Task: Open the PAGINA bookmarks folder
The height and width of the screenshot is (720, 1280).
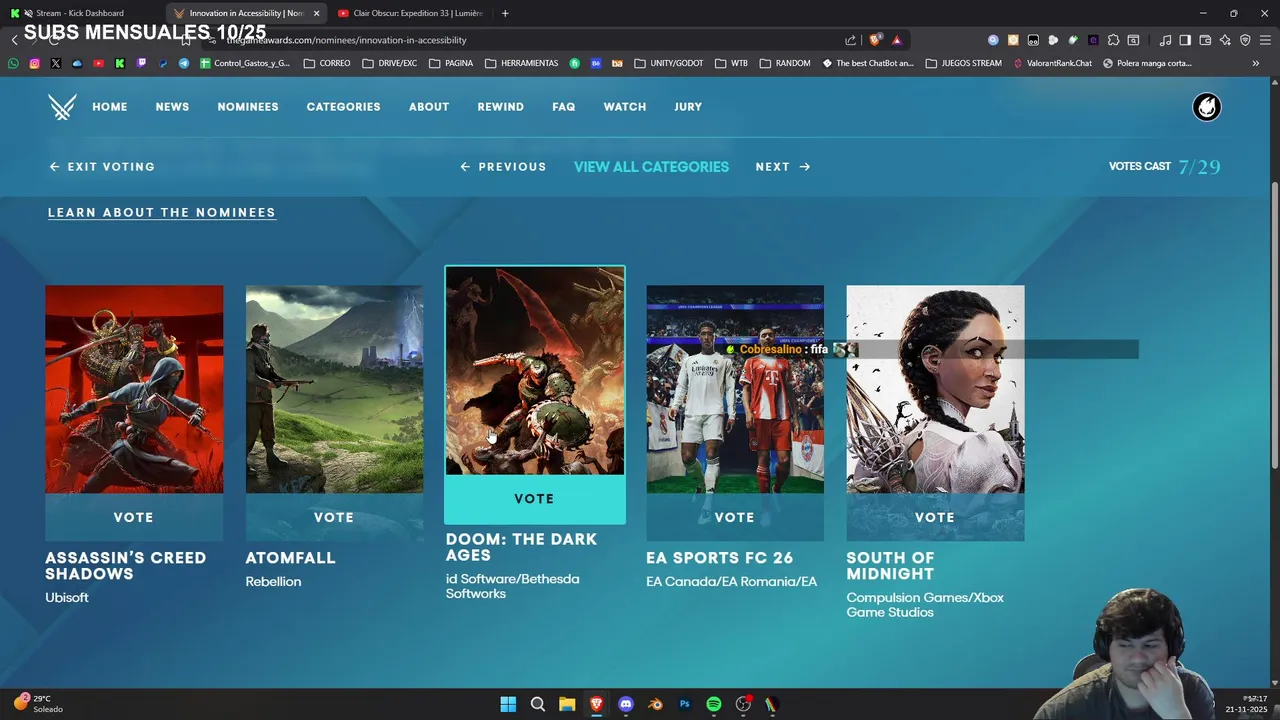Action: pyautogui.click(x=451, y=63)
